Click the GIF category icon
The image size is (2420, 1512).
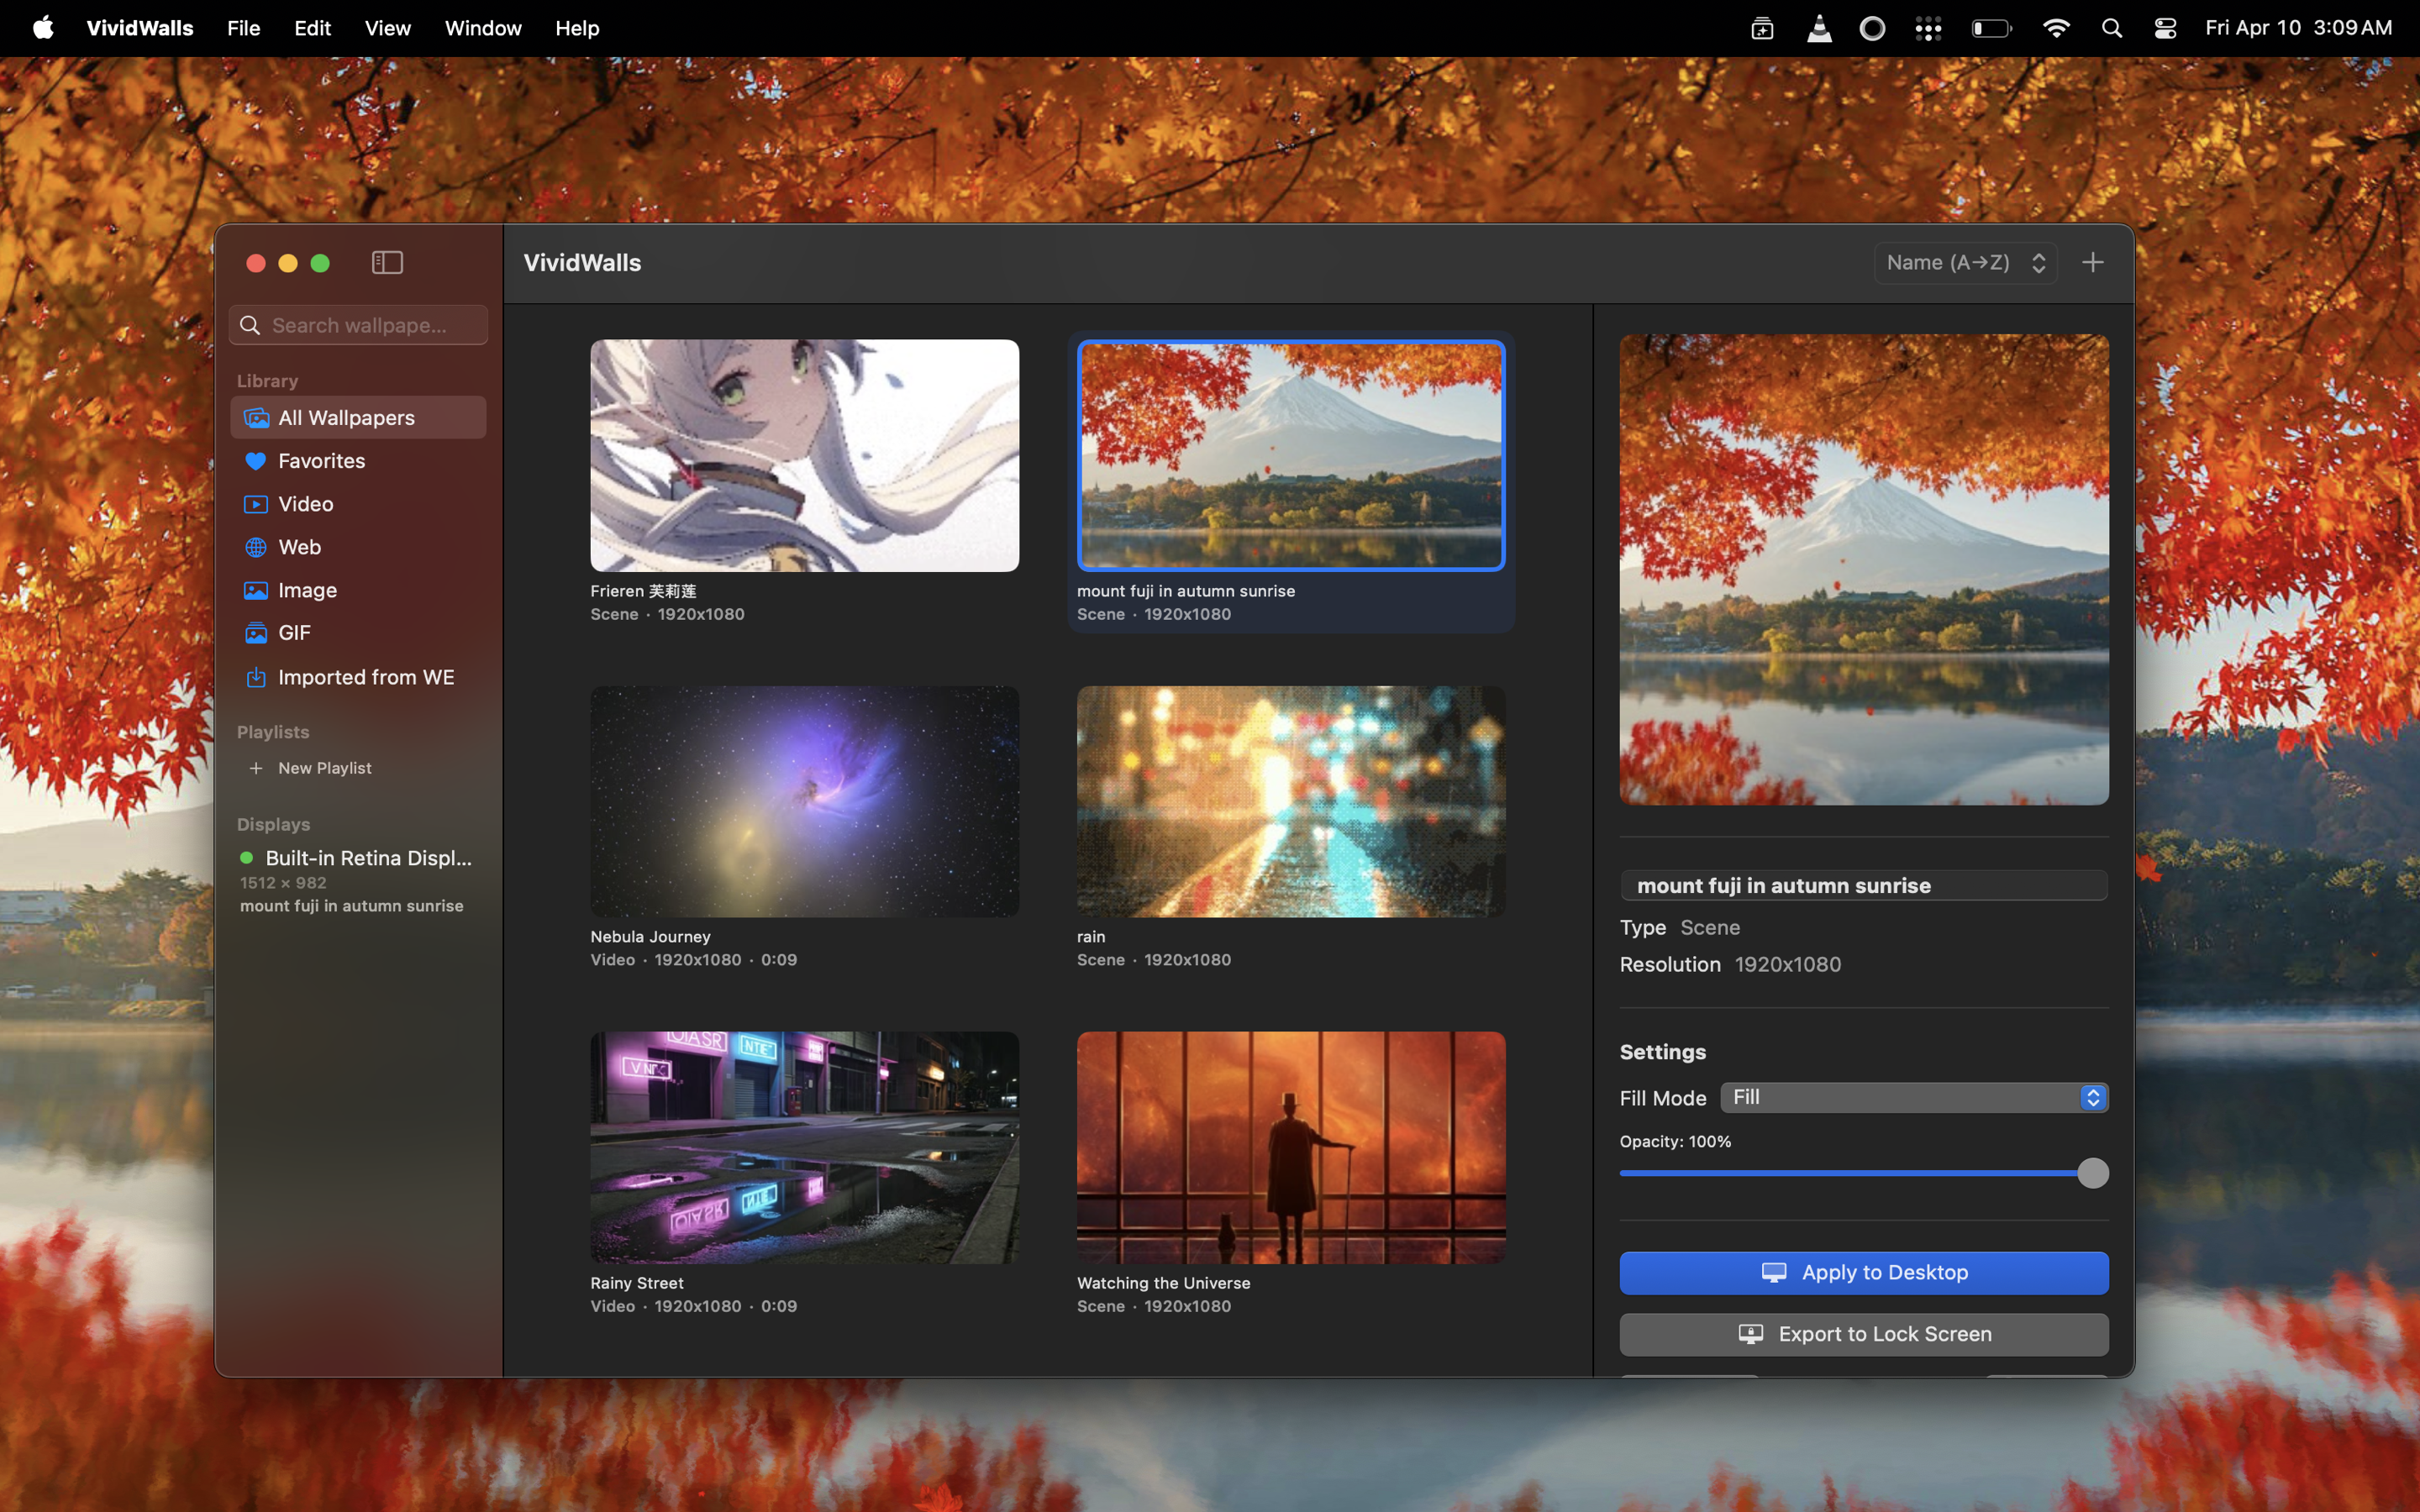tap(256, 633)
